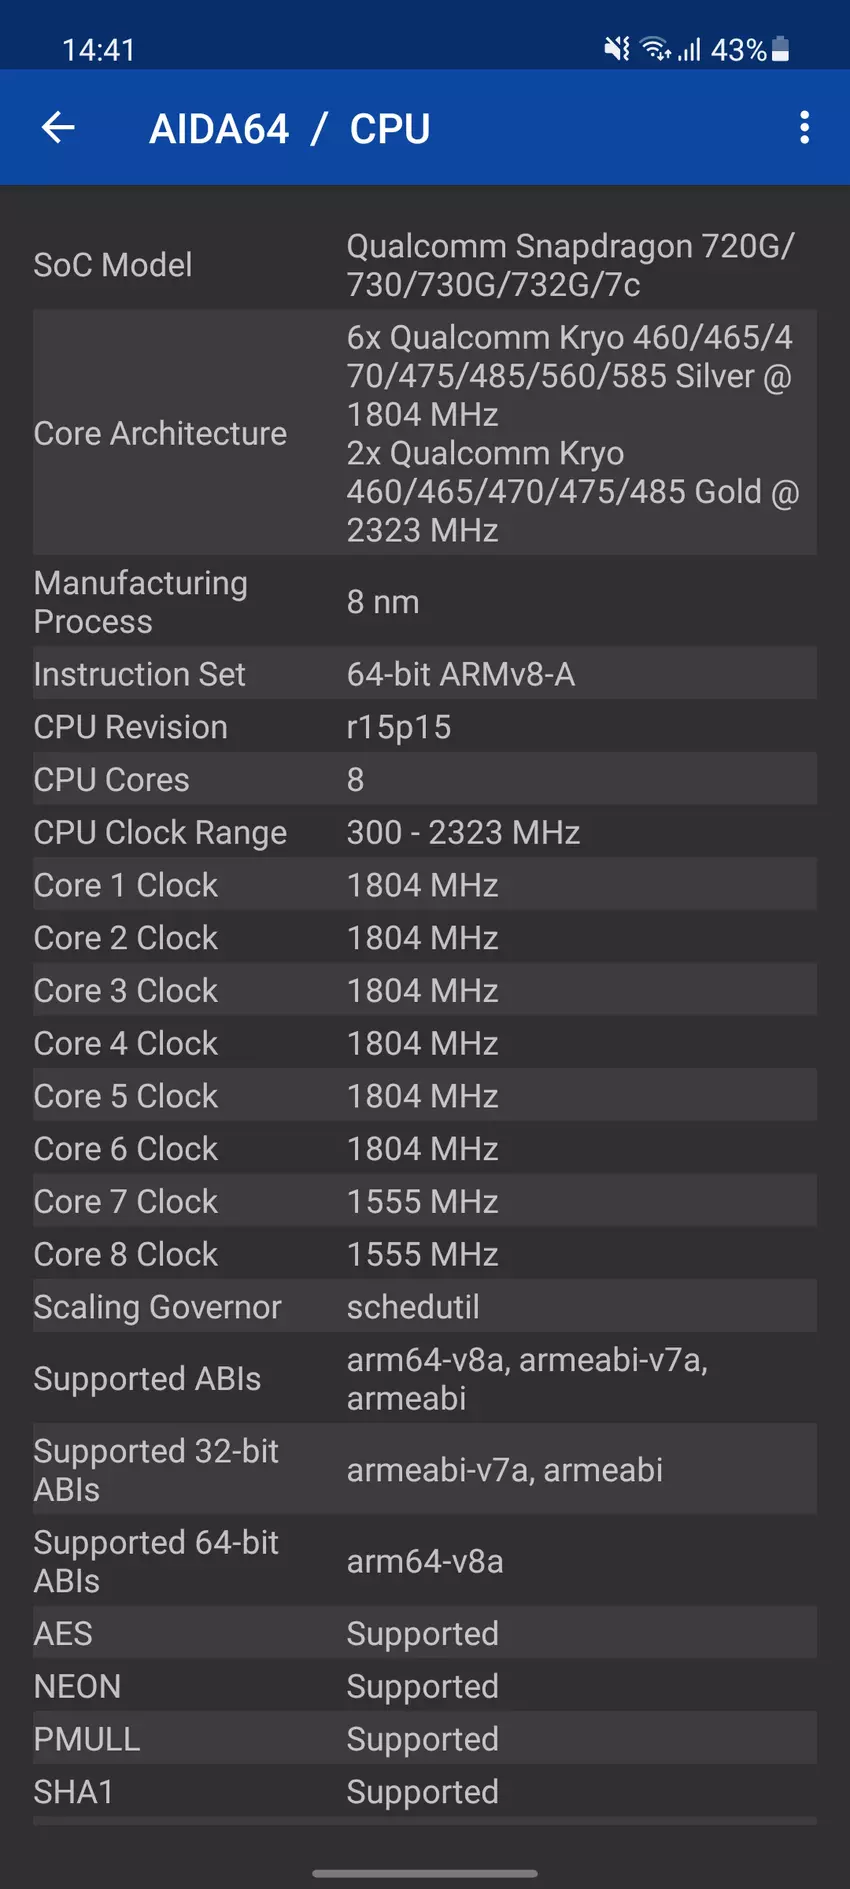Tap the signal strength bars icon
Image resolution: width=850 pixels, height=1889 pixels.
click(690, 49)
